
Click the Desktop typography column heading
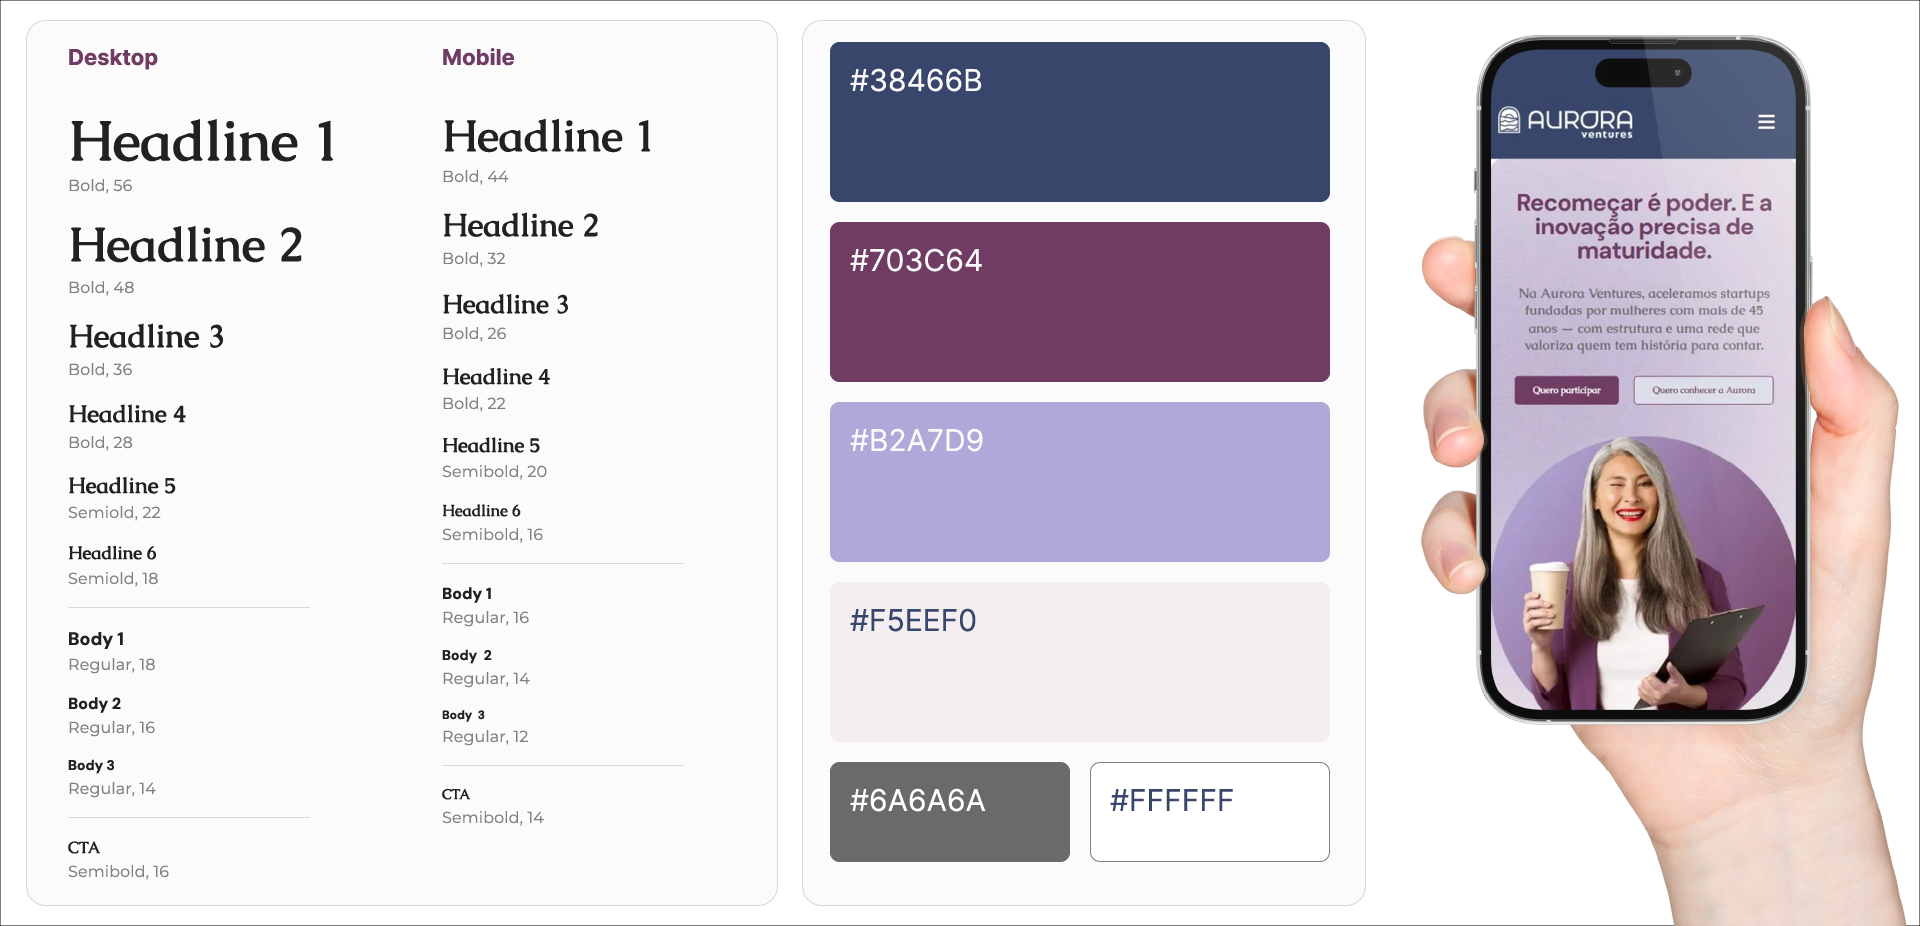tap(113, 58)
